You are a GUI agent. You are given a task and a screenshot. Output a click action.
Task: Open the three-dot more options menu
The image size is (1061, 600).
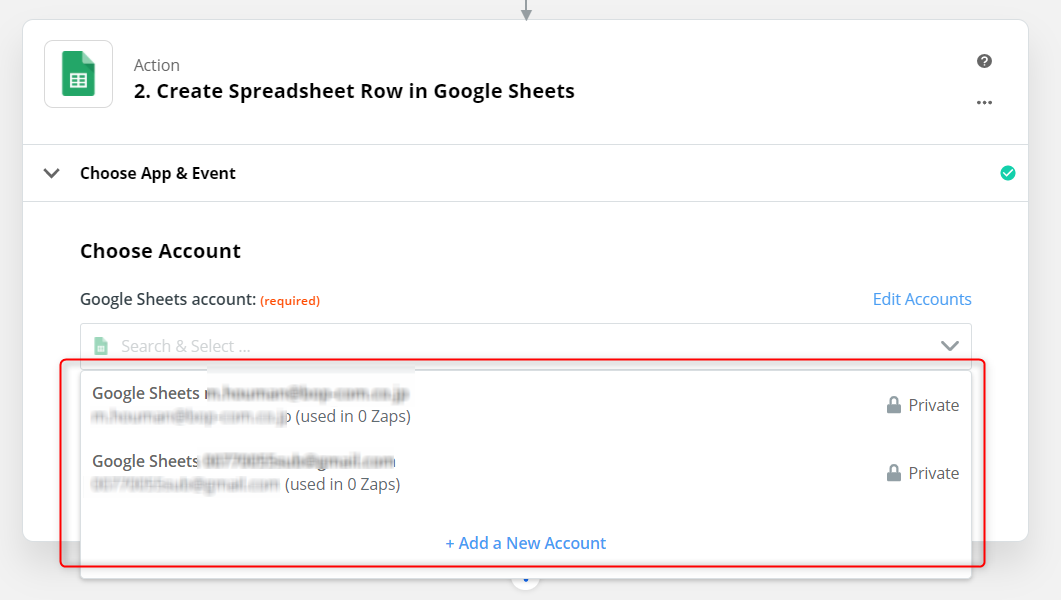pyautogui.click(x=984, y=102)
